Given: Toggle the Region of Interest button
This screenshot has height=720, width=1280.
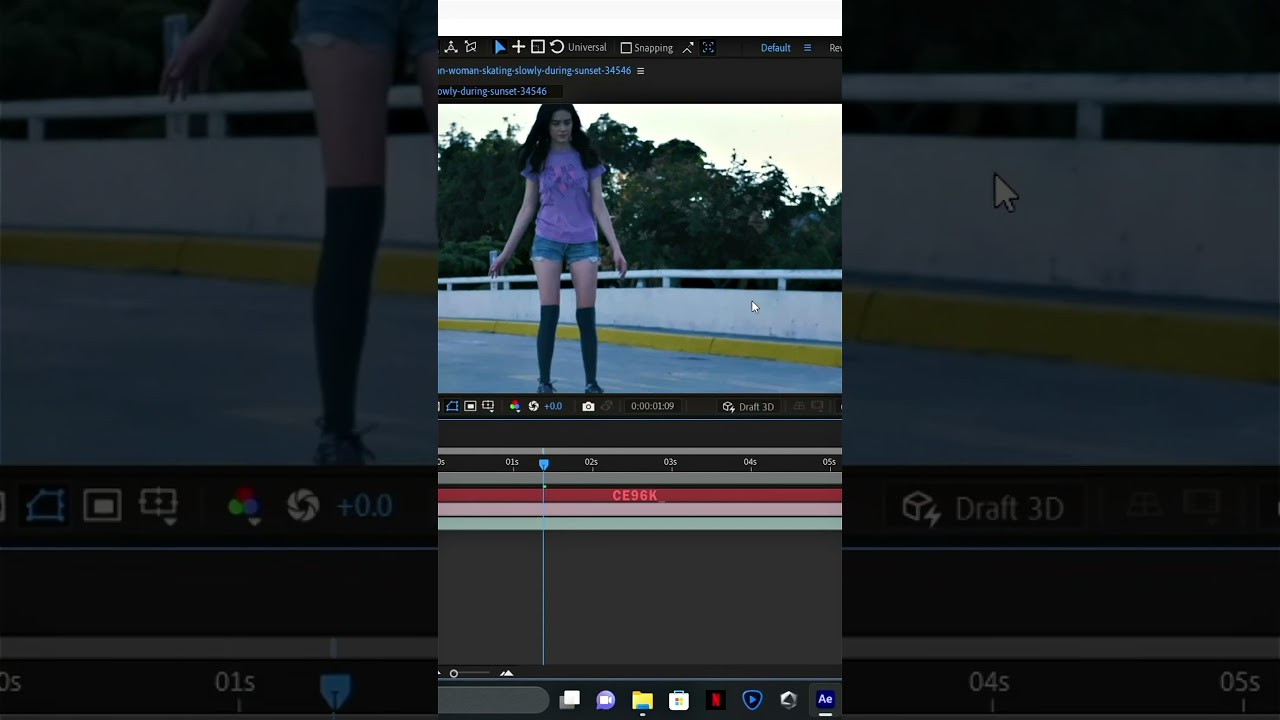Looking at the screenshot, I should point(470,406).
